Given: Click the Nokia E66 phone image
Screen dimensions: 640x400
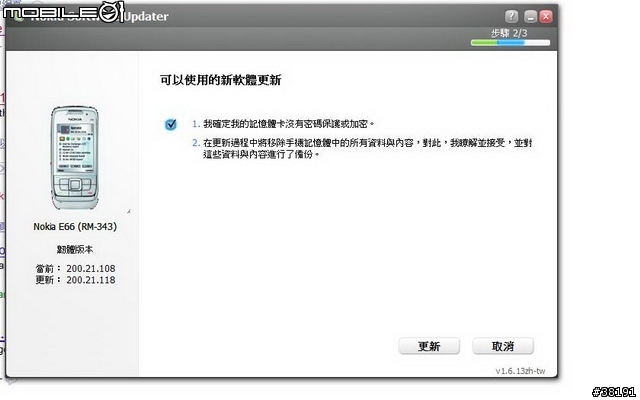Looking at the screenshot, I should (x=74, y=158).
